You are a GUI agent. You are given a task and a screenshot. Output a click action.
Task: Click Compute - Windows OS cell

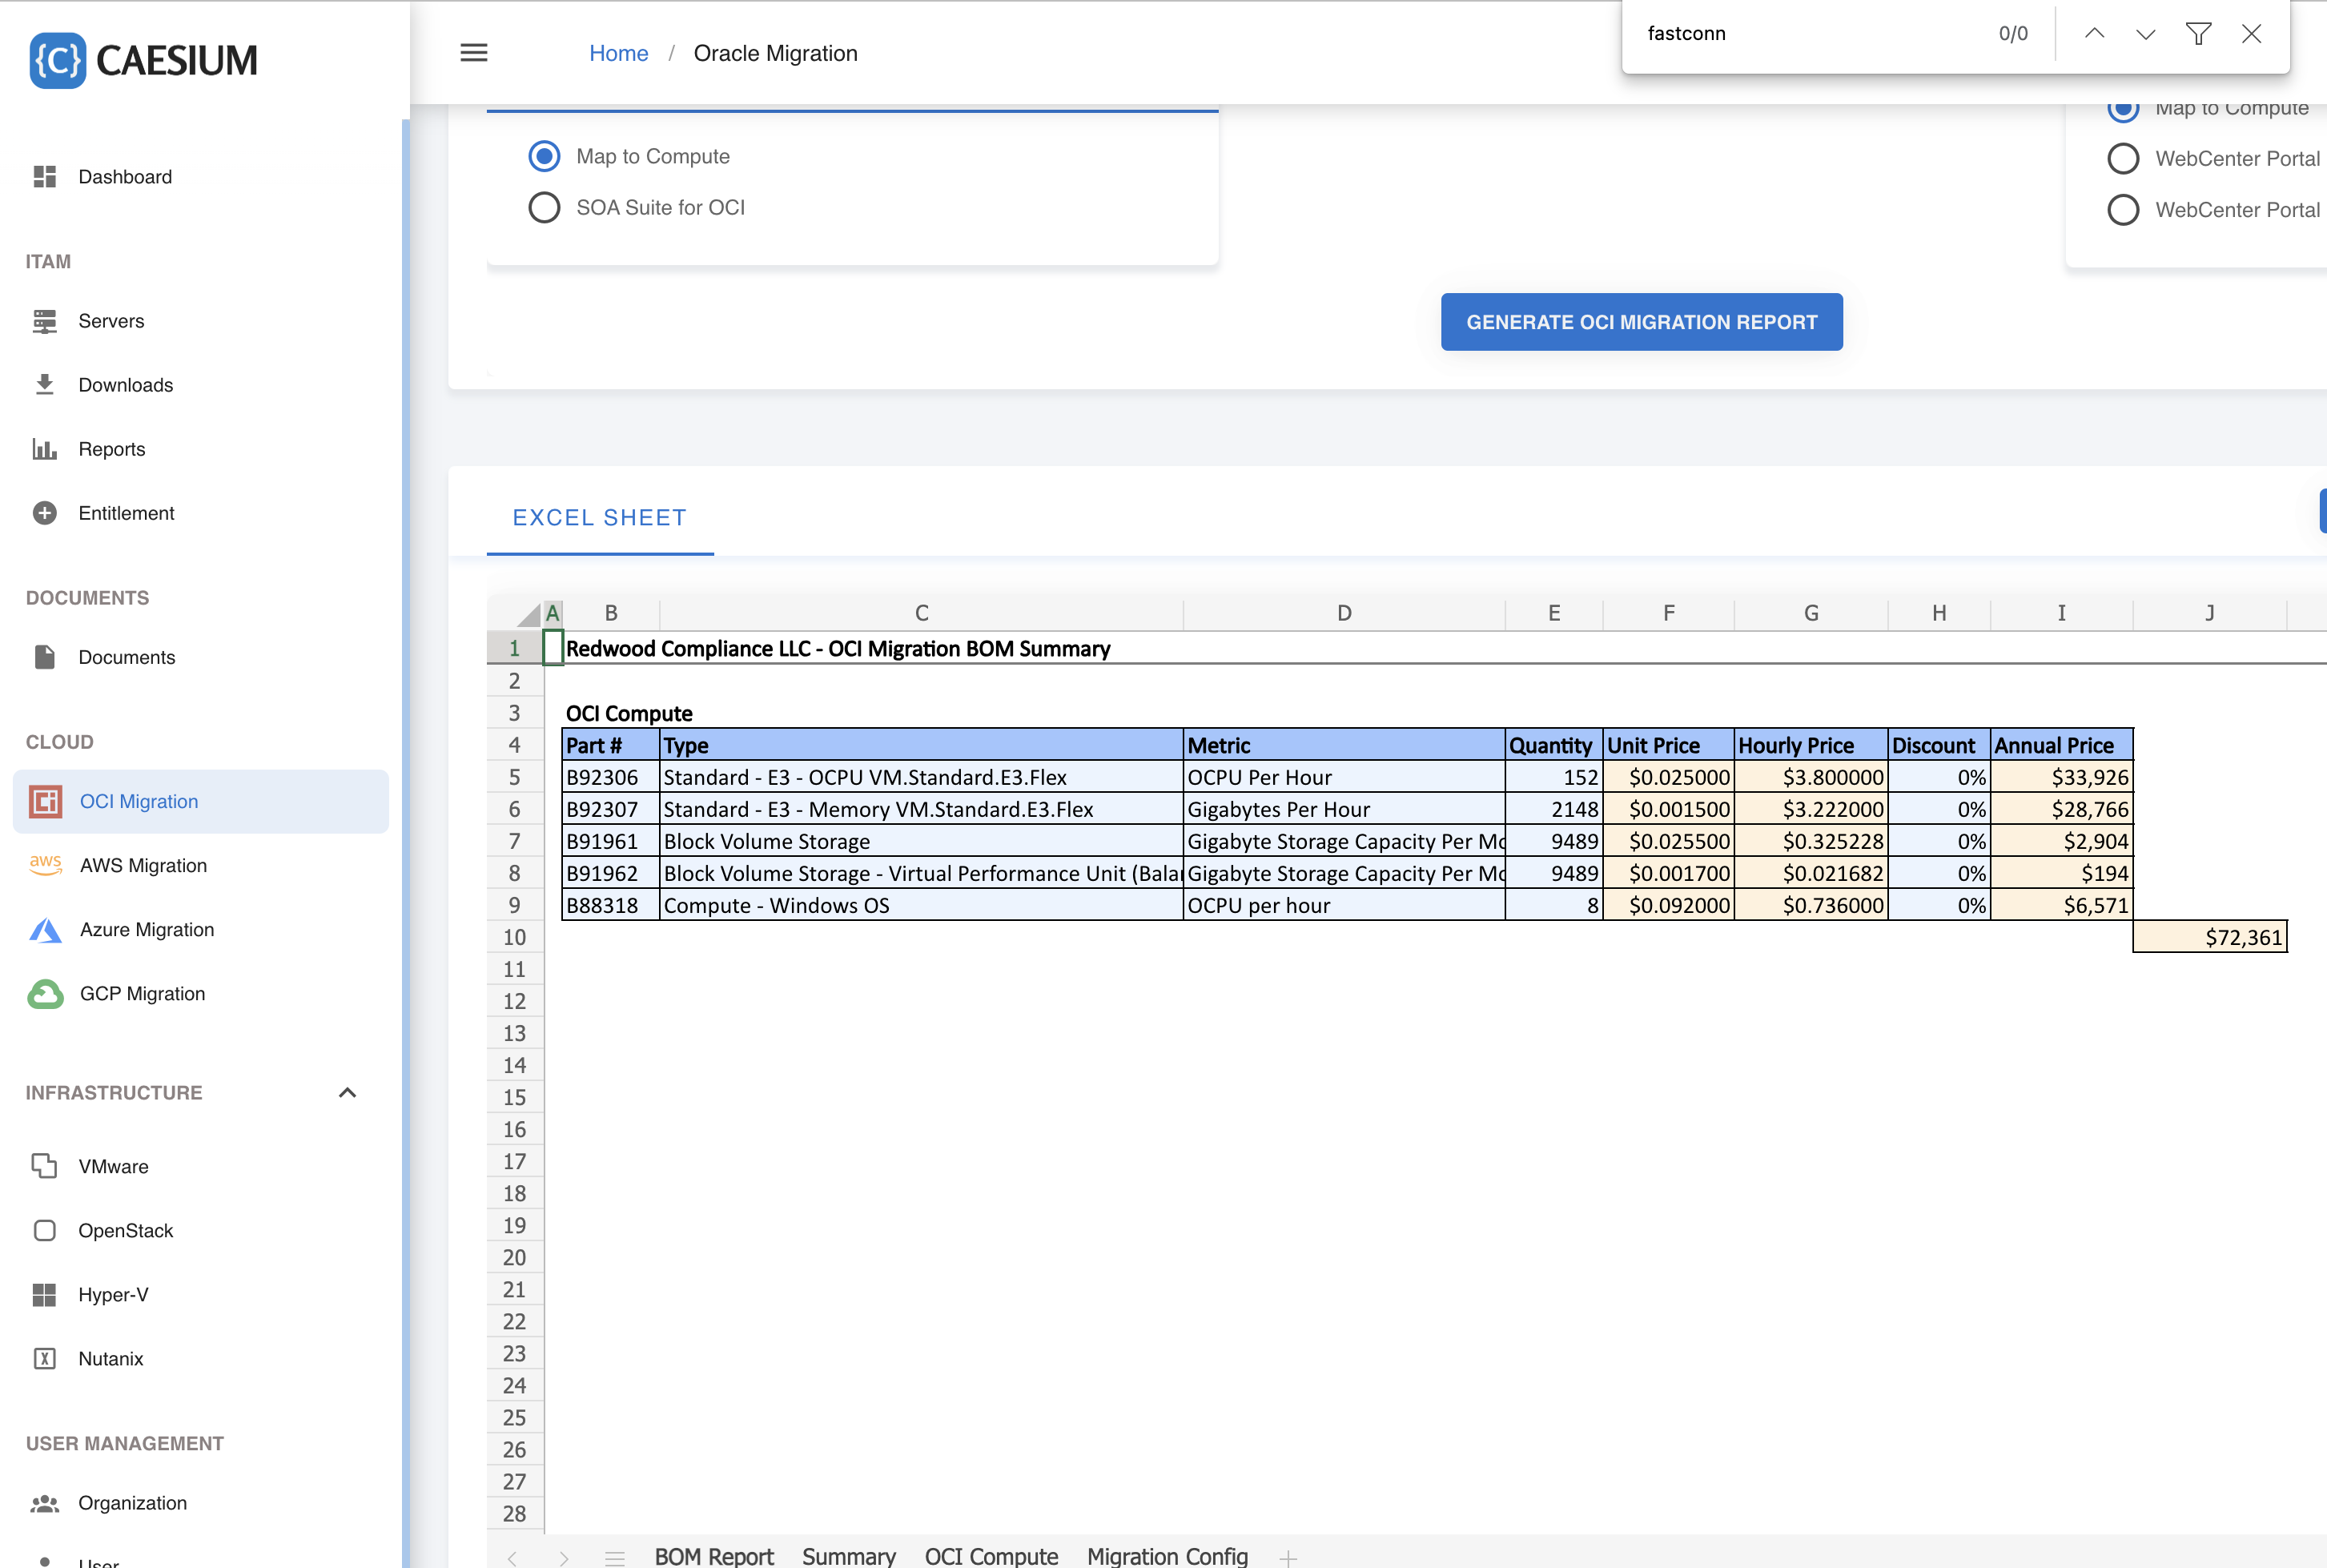click(x=921, y=905)
